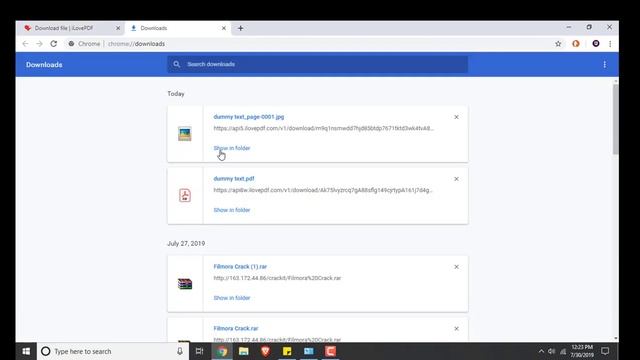The width and height of the screenshot is (640, 360).
Task: Close the Download file iLovePDF tab
Action: [118, 28]
